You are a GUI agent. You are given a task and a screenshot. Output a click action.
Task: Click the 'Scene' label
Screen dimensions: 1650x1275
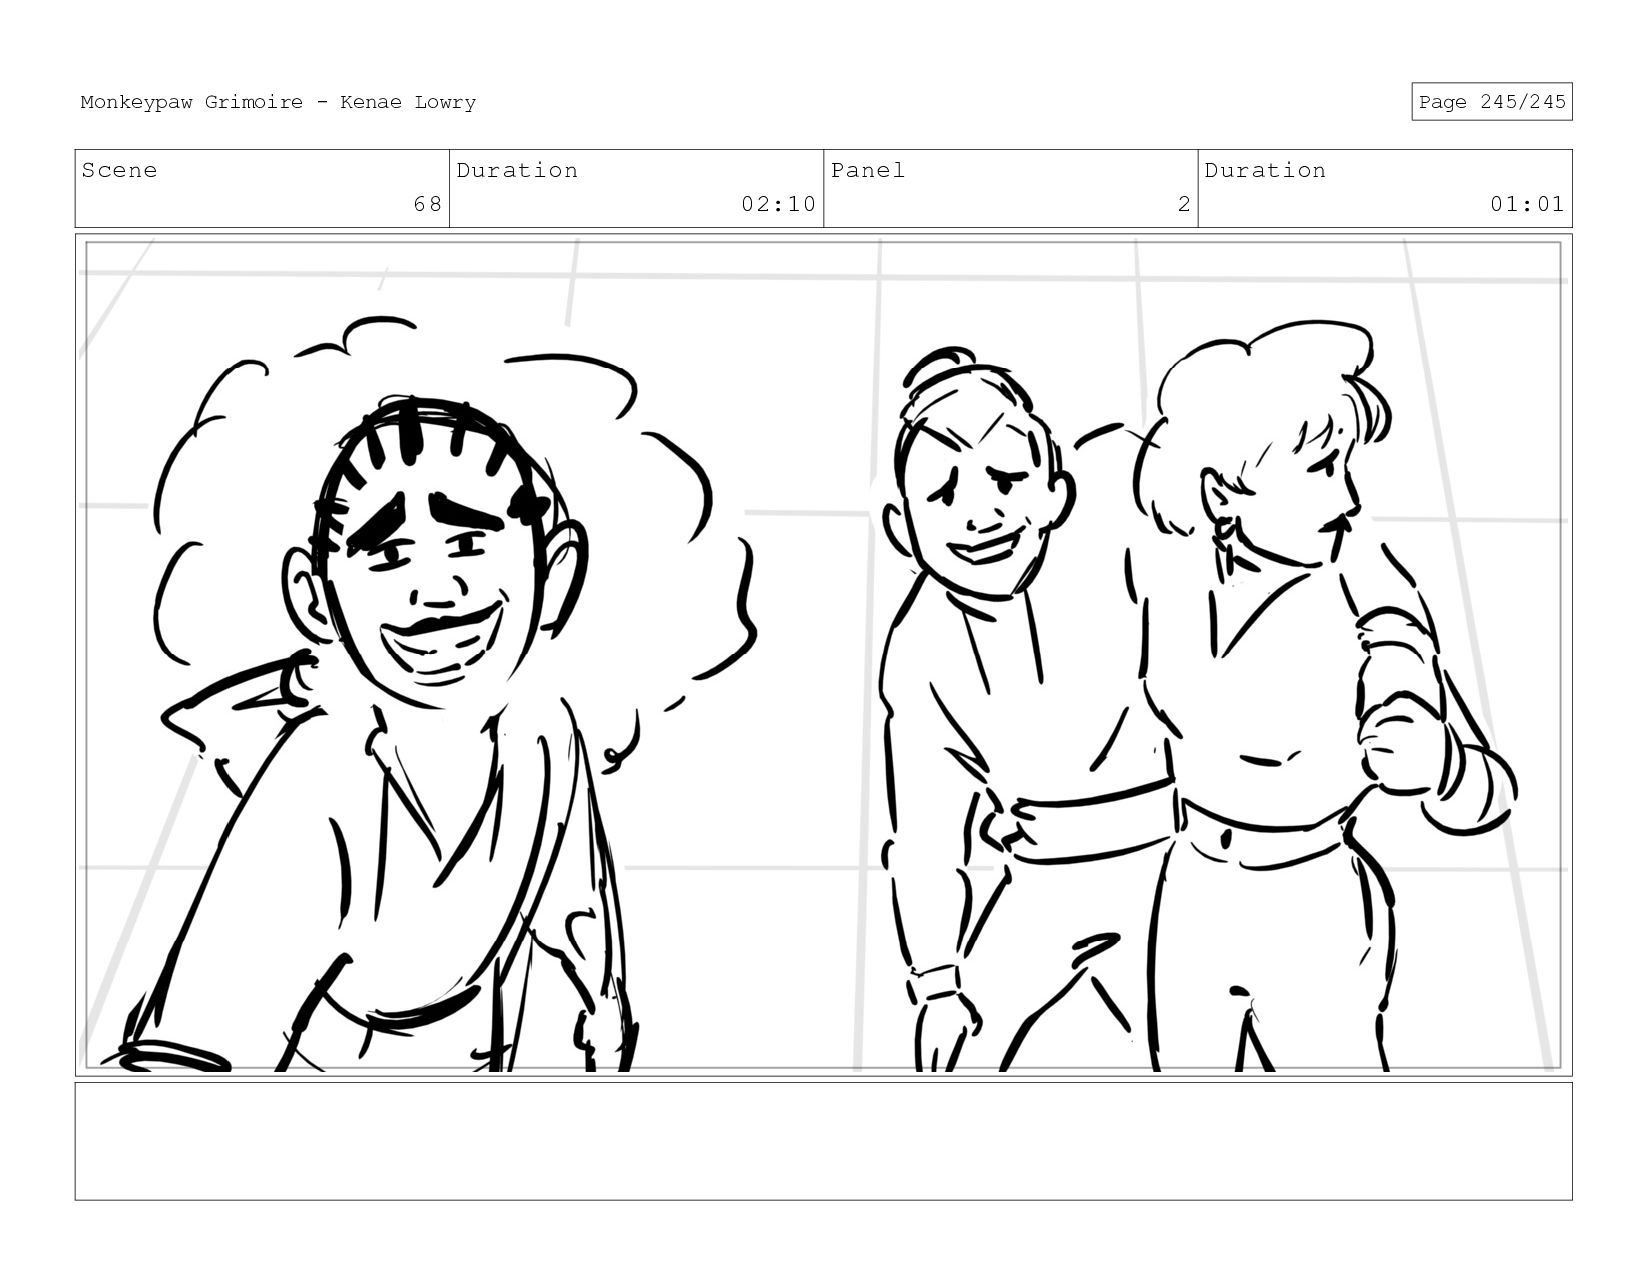coord(119,170)
